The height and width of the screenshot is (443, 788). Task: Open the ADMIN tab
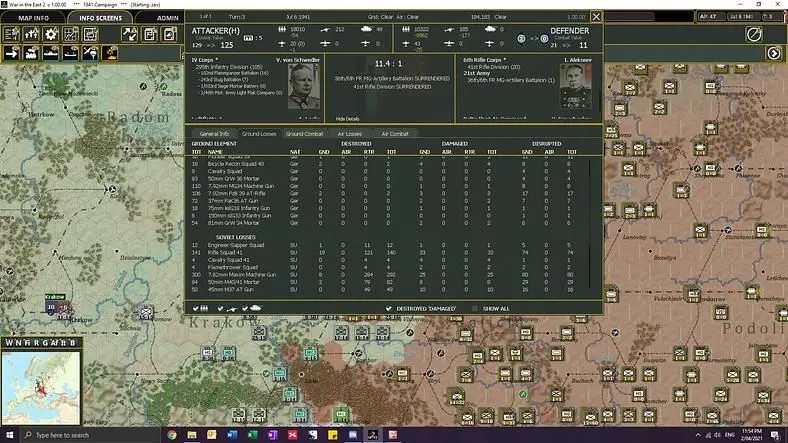[167, 18]
